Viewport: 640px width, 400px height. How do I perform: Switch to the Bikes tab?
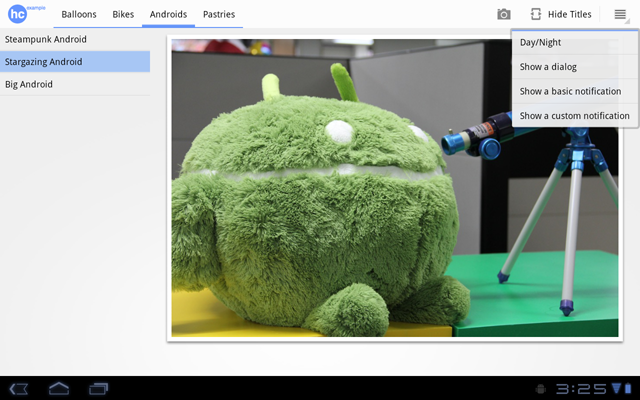pos(123,14)
